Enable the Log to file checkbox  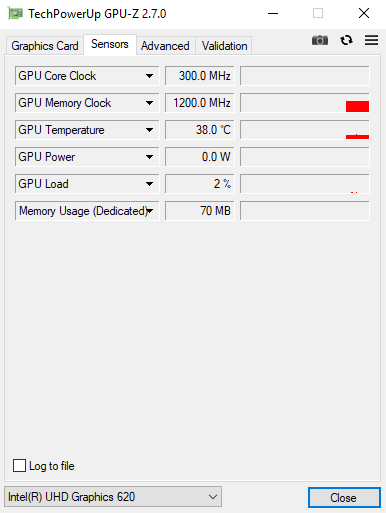pos(19,465)
